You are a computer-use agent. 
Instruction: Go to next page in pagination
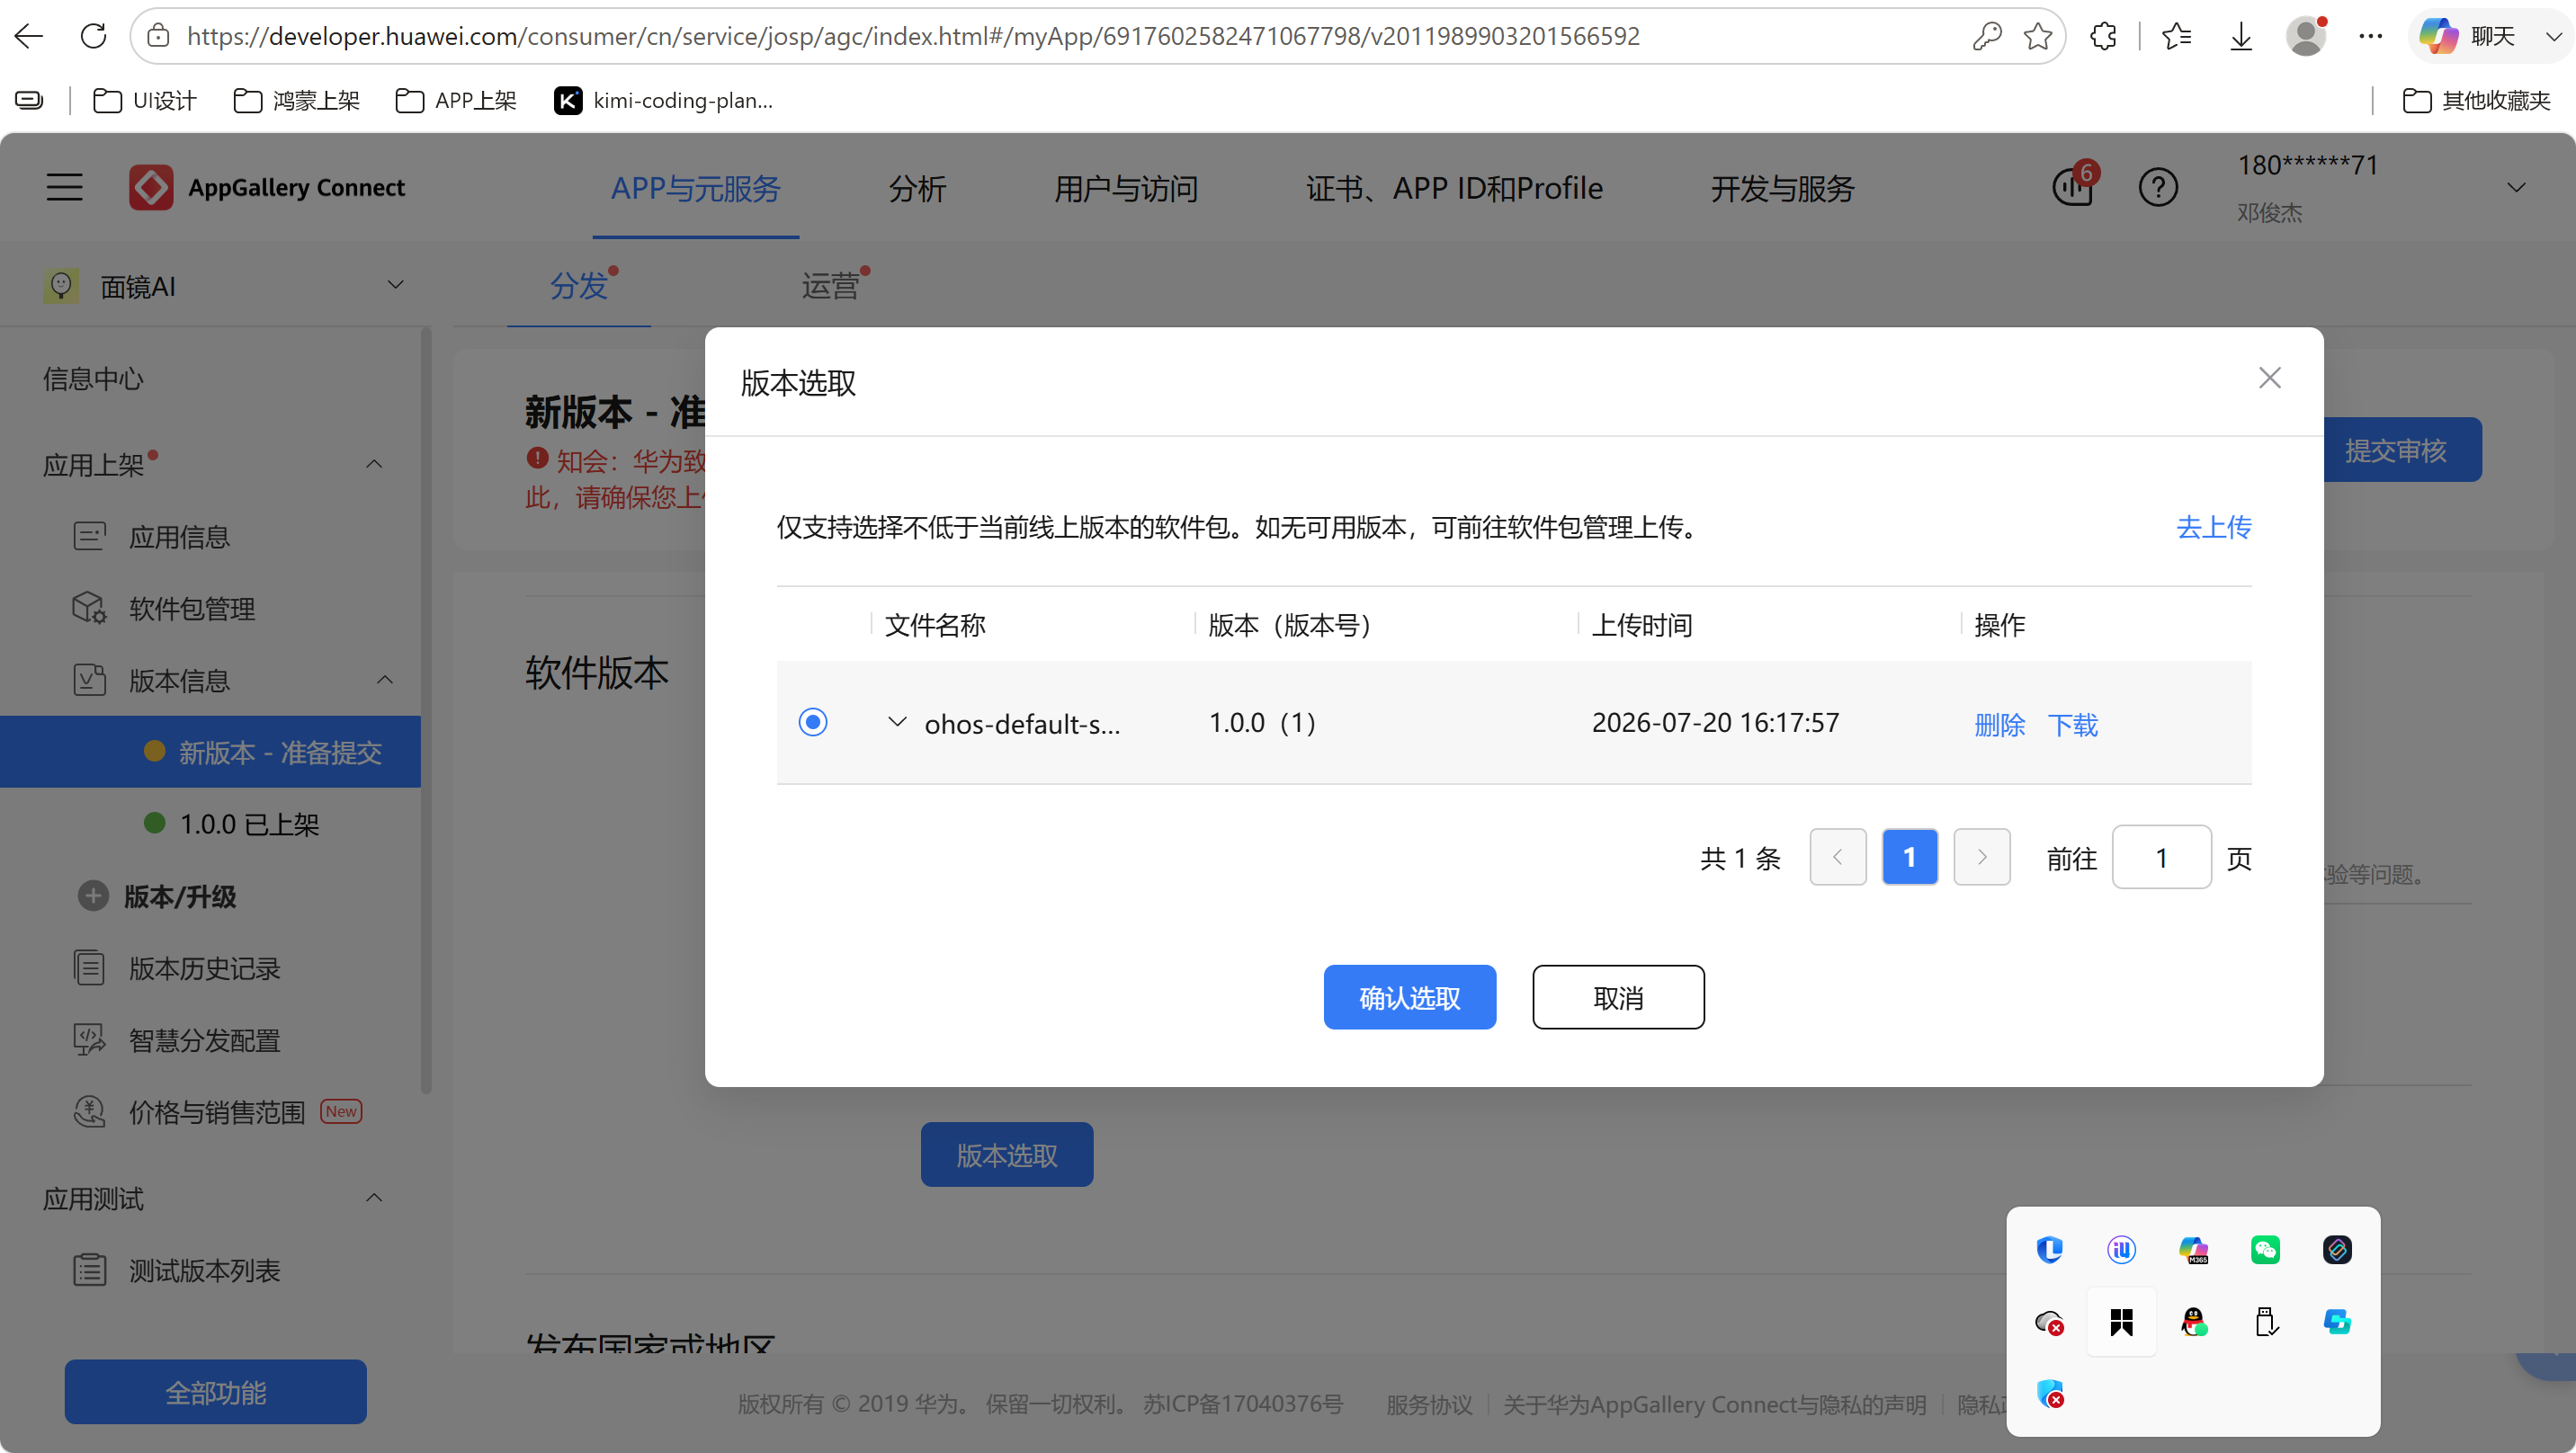[1982, 857]
